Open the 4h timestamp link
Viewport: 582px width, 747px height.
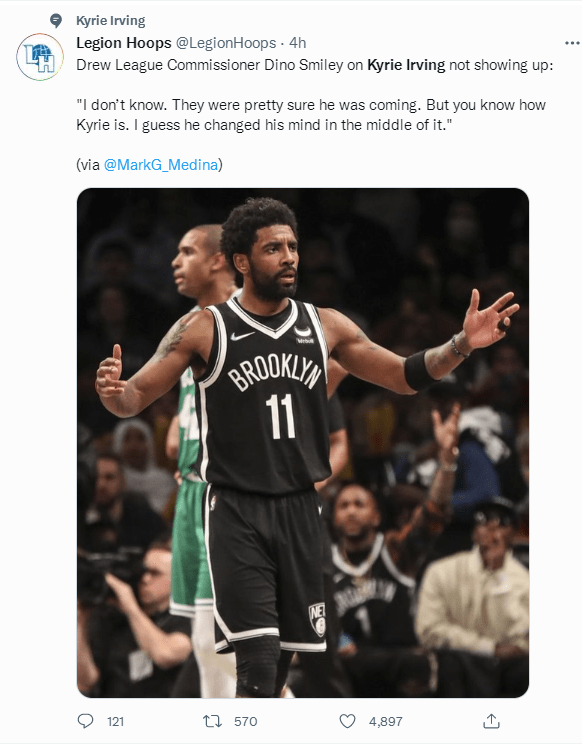tap(298, 43)
